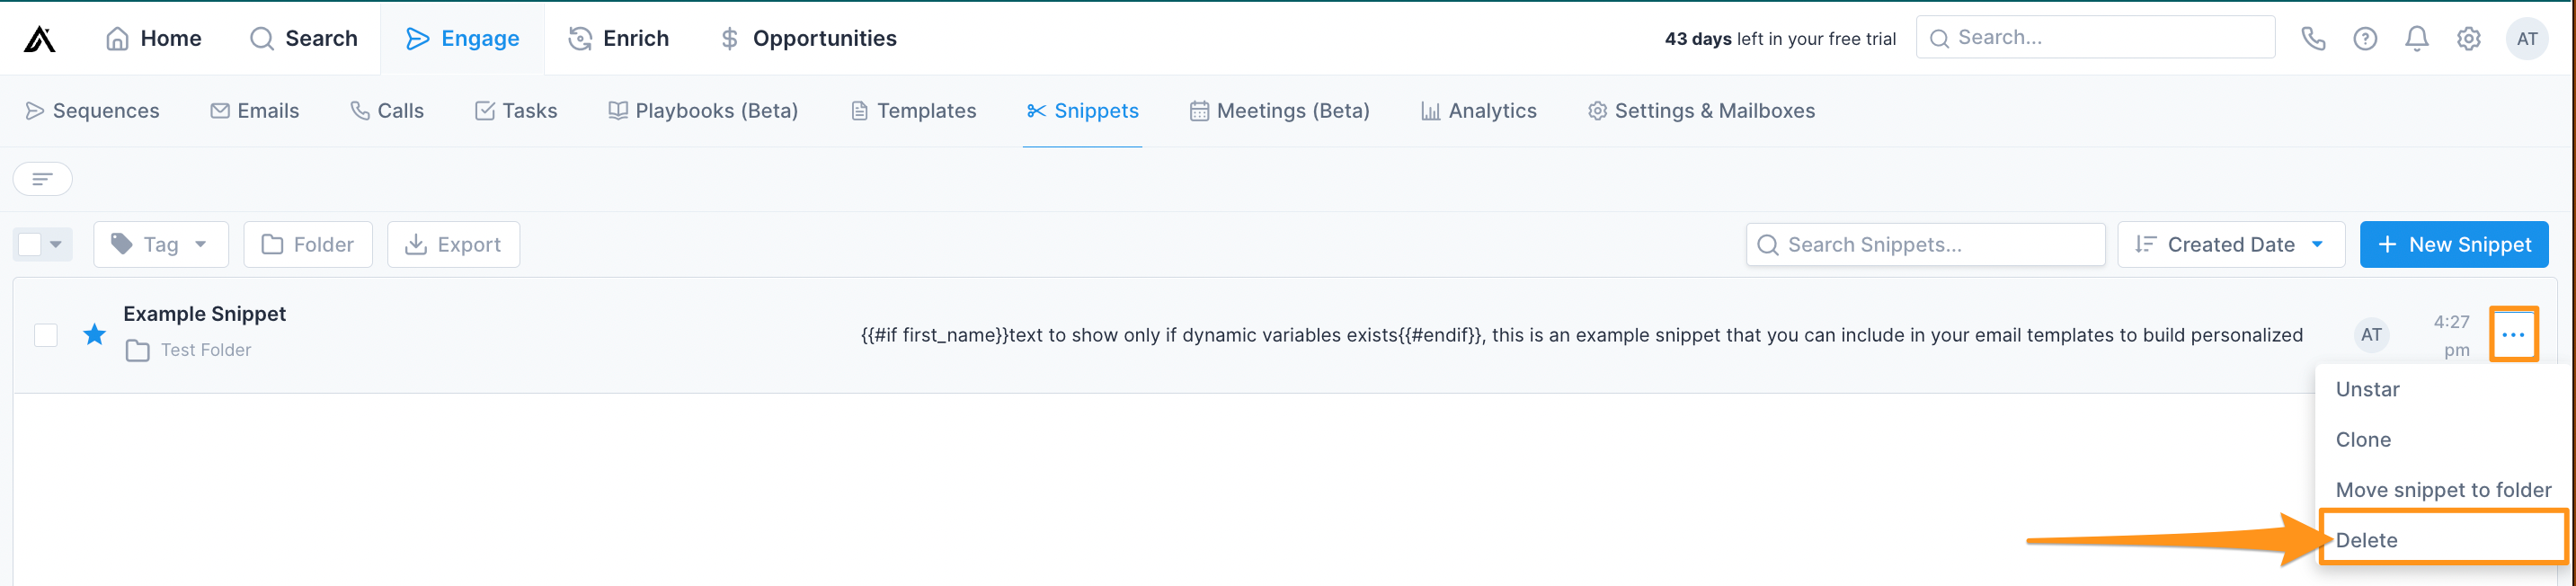Open the notifications bell icon
The width and height of the screenshot is (2576, 586).
point(2417,39)
